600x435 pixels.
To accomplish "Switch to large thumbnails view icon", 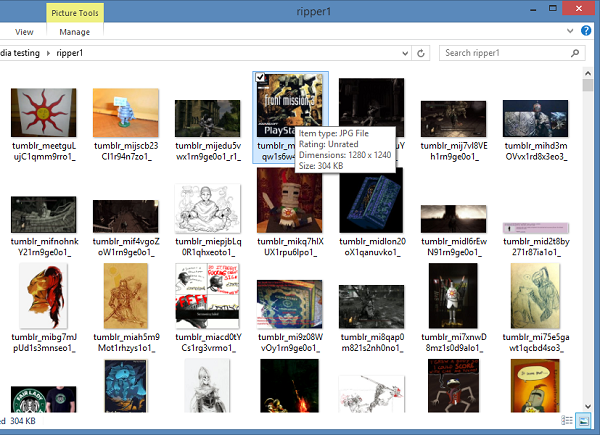I will pyautogui.click(x=584, y=420).
